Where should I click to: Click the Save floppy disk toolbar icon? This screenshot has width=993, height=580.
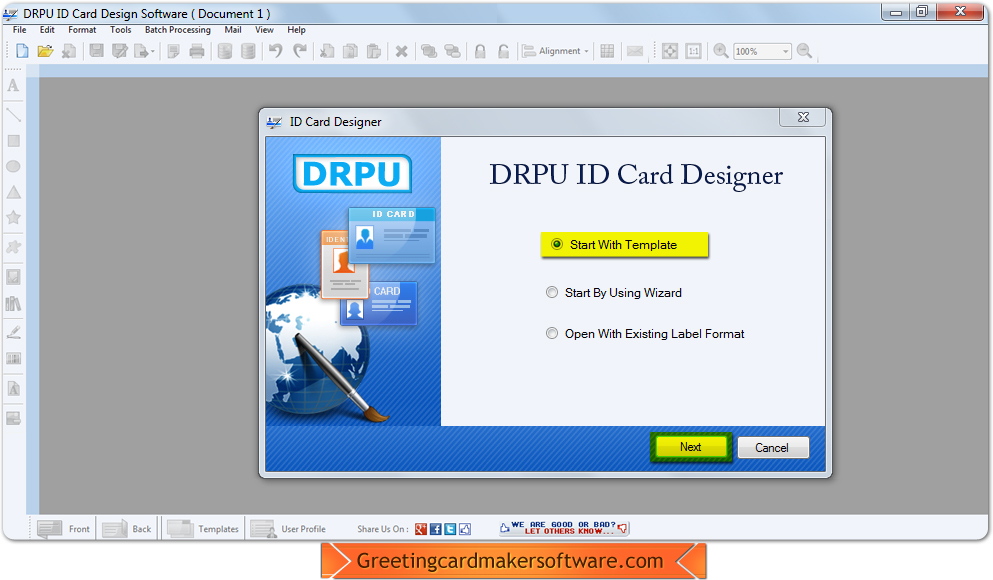(x=96, y=51)
